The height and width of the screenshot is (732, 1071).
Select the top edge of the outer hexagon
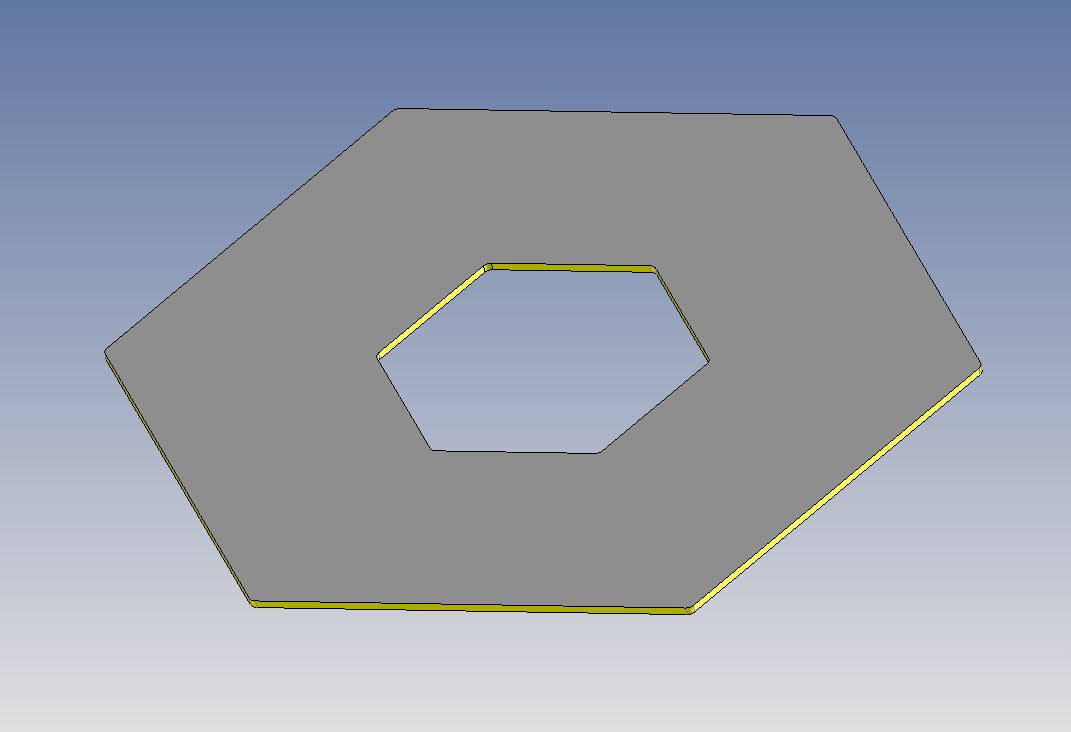pos(615,111)
